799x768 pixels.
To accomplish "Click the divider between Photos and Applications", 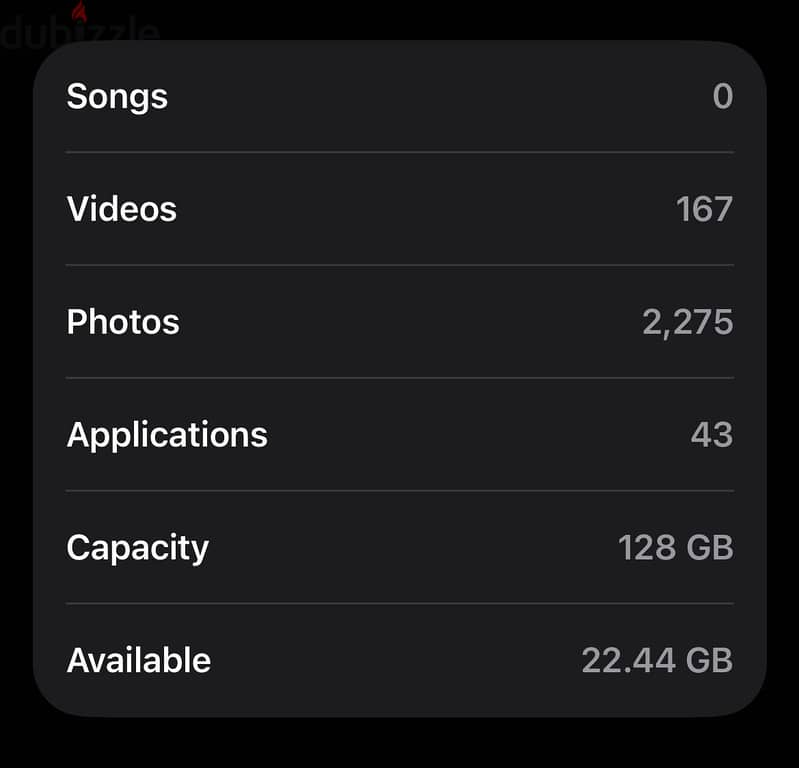I will click(x=400, y=378).
